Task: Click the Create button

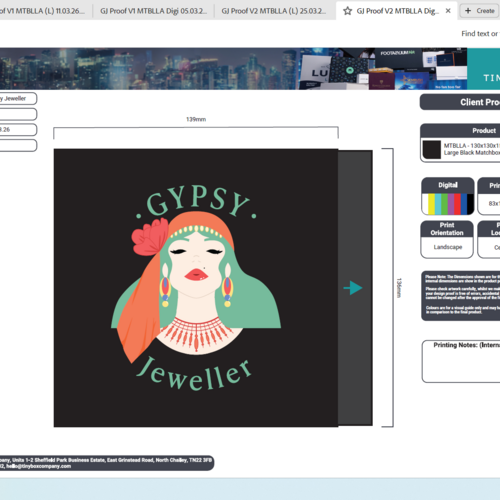Action: [479, 11]
